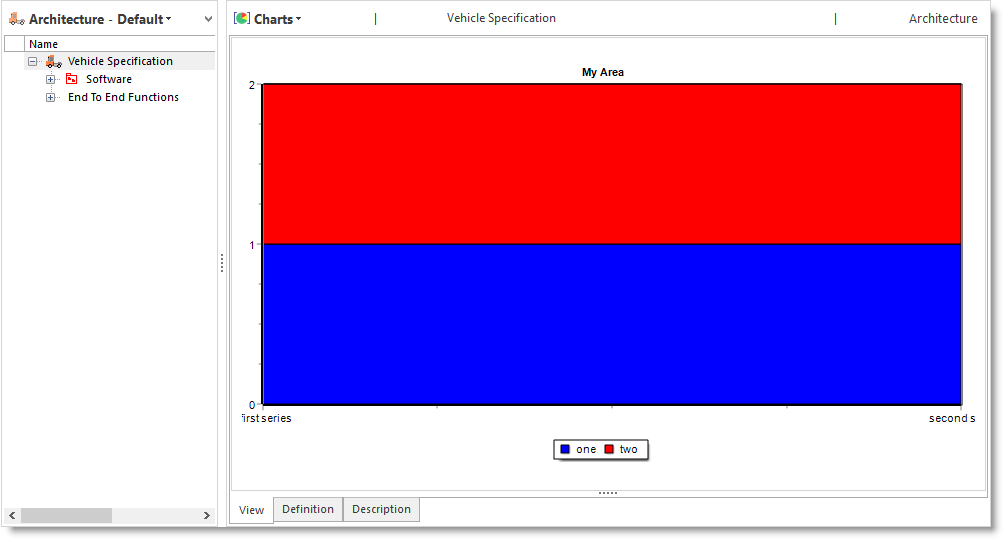Expand the End To End Functions node
The height and width of the screenshot is (539, 1003).
pyautogui.click(x=51, y=97)
